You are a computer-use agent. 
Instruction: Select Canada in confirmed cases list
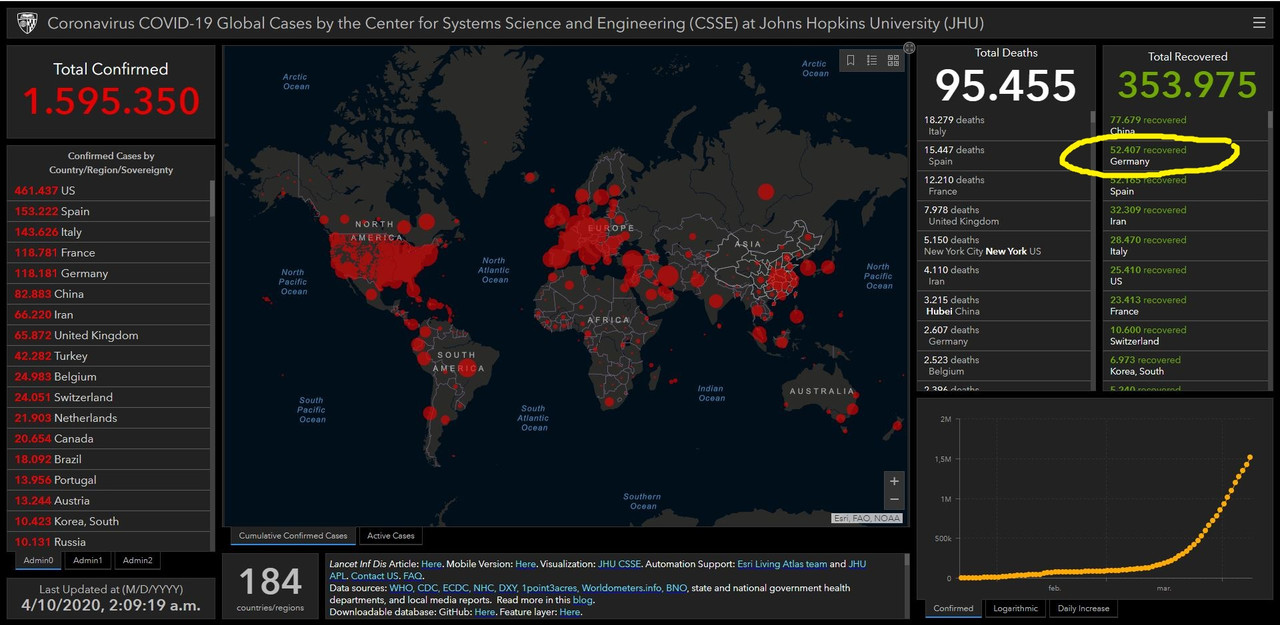click(109, 439)
